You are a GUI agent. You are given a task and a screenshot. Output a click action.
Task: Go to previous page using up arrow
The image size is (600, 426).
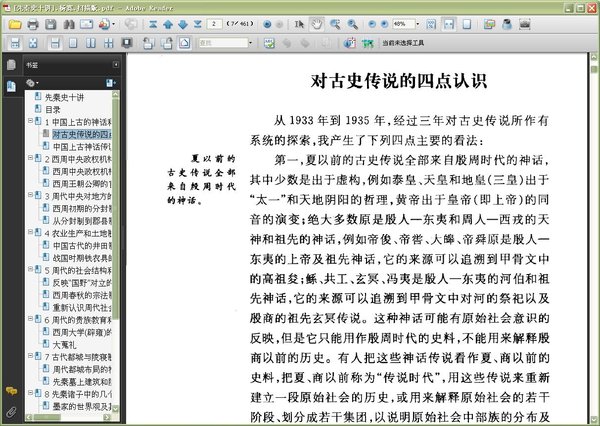168,24
